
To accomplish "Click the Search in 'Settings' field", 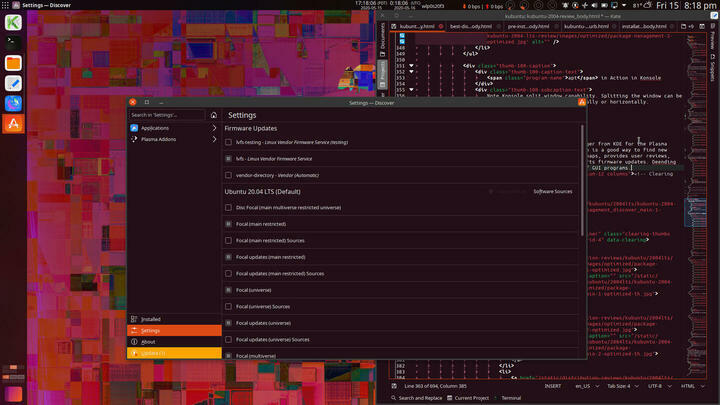I will 167,115.
